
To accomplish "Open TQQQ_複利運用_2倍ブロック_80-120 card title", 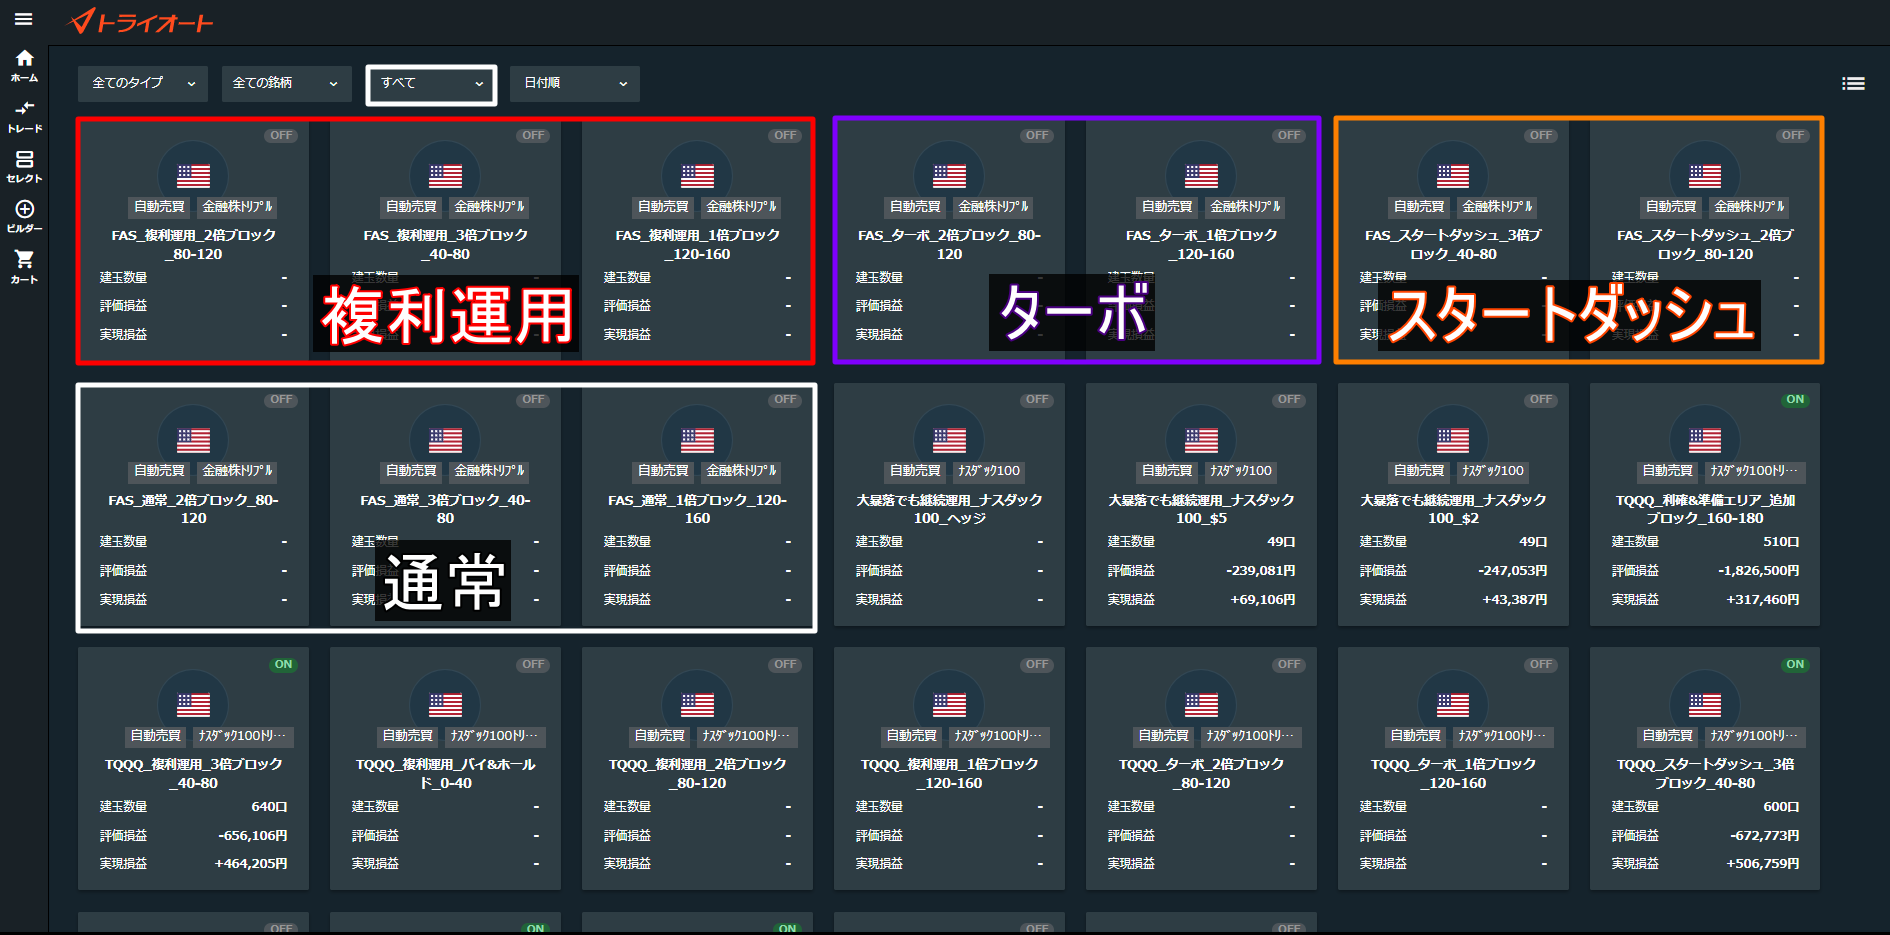I will click(x=697, y=774).
